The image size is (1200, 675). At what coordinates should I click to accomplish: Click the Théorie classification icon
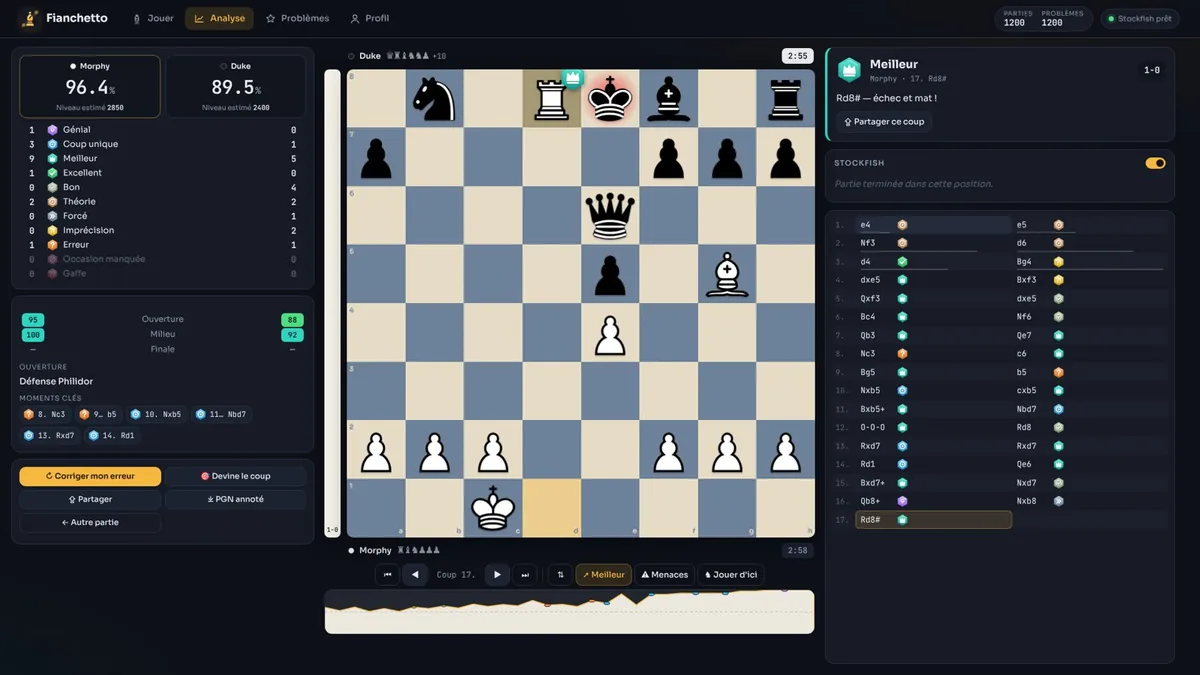tap(52, 202)
